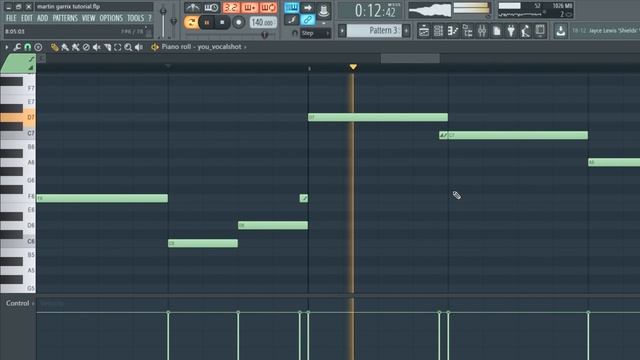Open the content download button
Screen dimensions: 640x360
561,31
